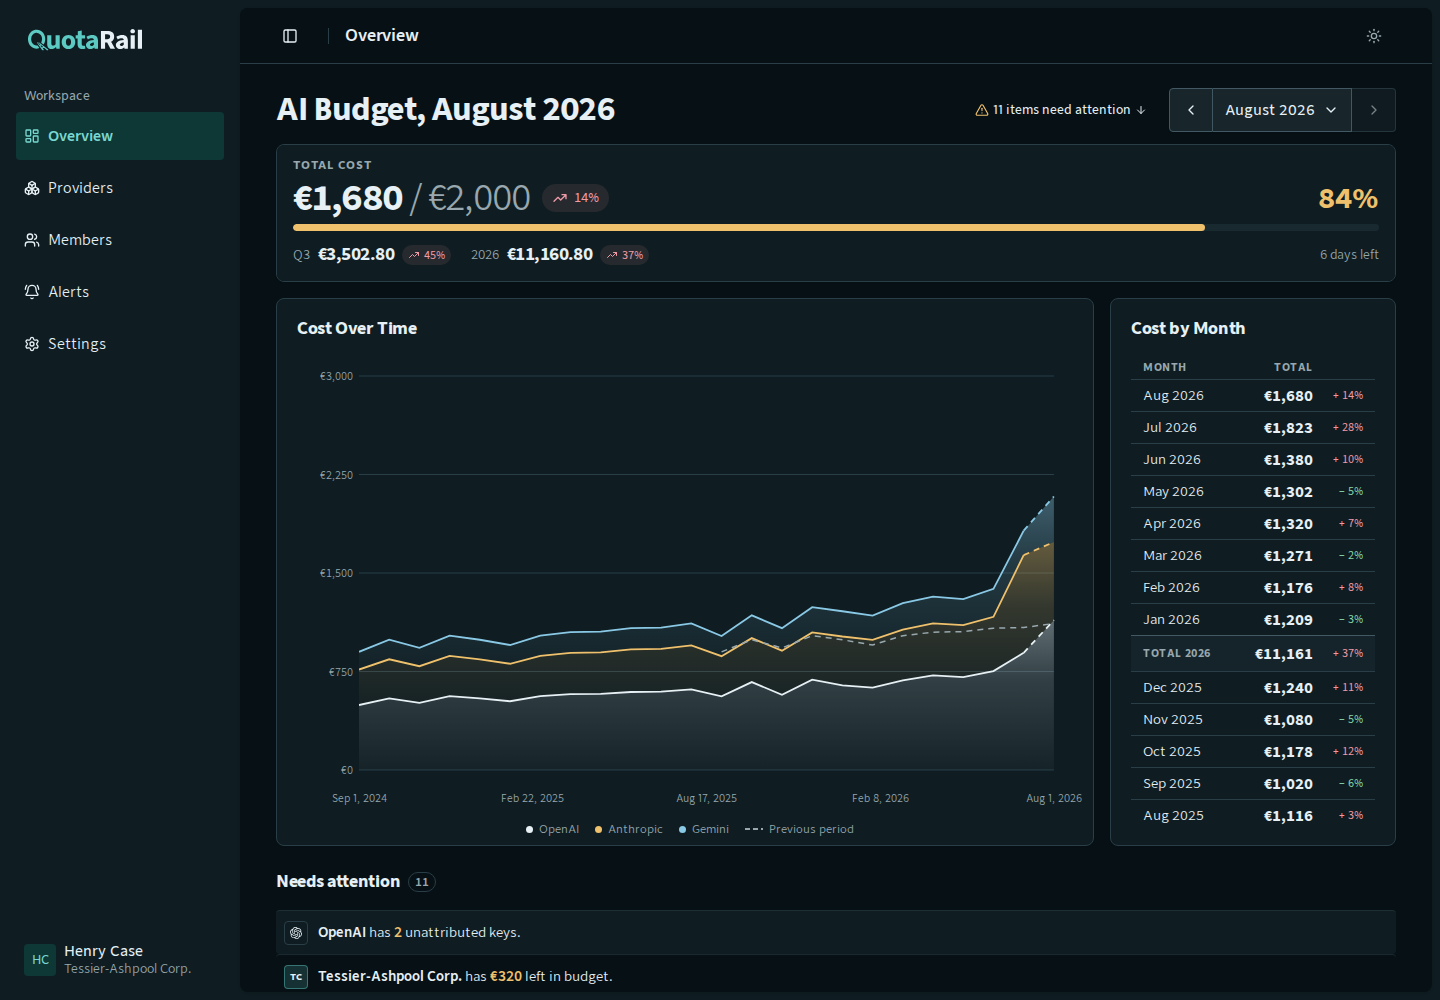Open the OpenAI unattributed keys alert
The height and width of the screenshot is (1000, 1440).
836,932
